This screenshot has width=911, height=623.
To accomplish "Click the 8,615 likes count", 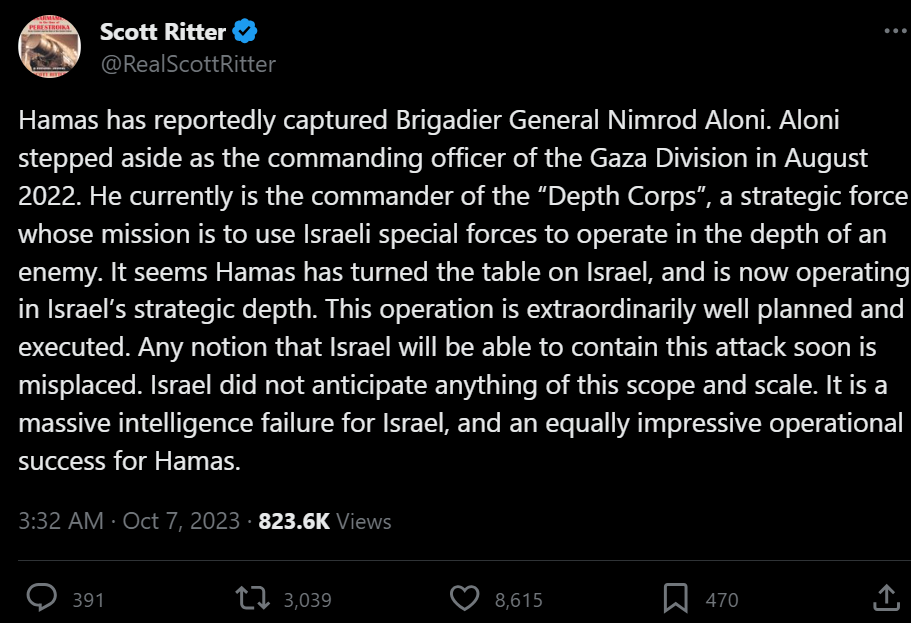I will 519,600.
